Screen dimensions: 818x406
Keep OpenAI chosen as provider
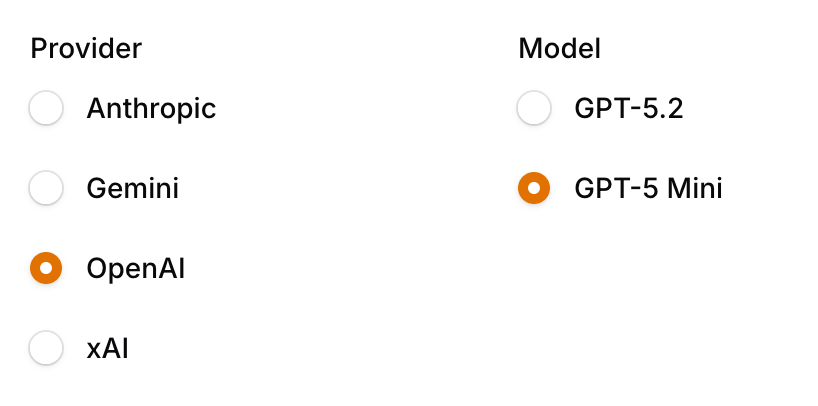[46, 268]
